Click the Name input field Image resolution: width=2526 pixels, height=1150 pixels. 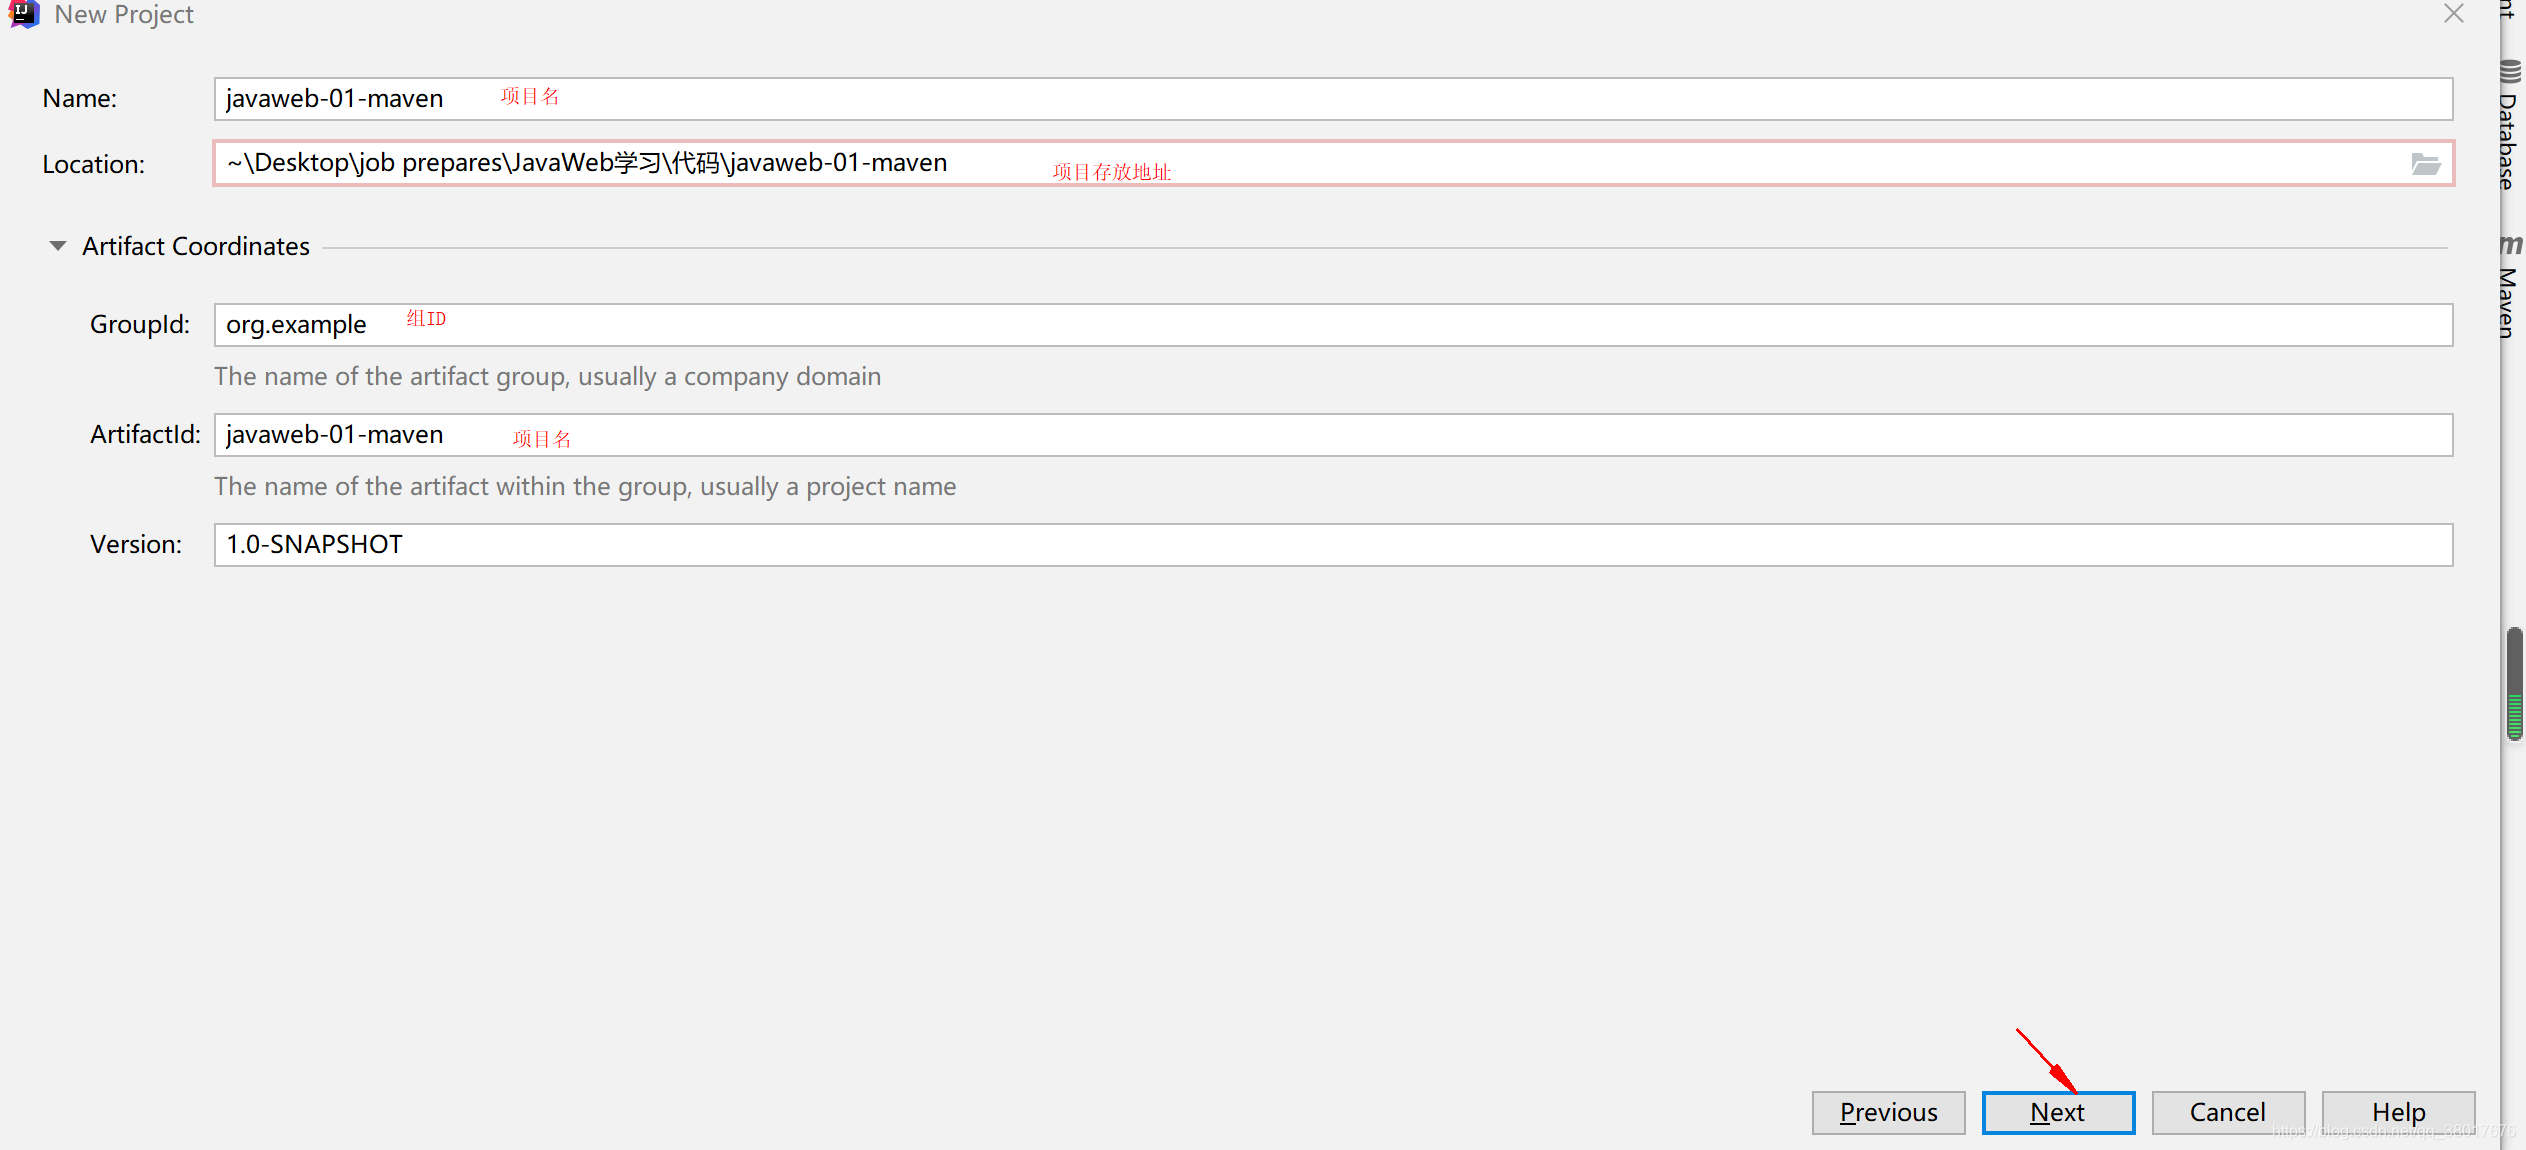point(1333,99)
